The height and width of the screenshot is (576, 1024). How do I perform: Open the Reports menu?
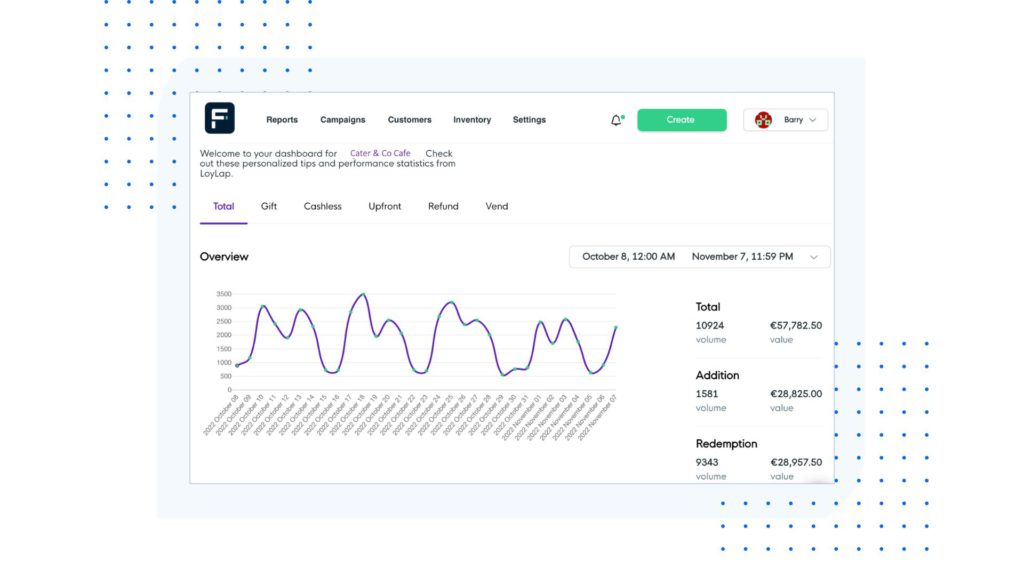coord(281,119)
